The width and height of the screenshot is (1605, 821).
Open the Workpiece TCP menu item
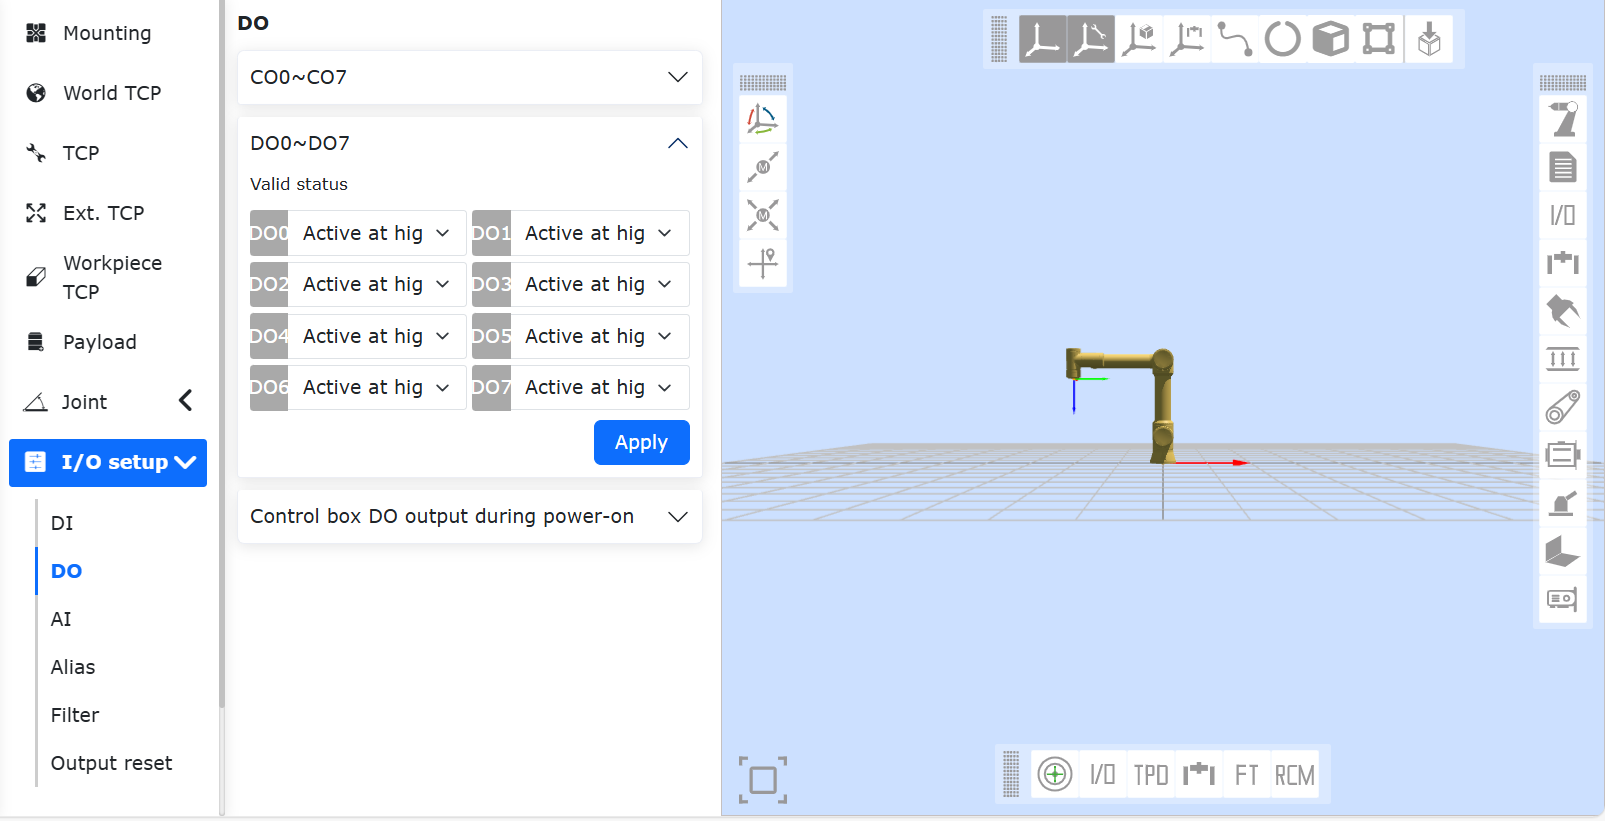click(x=108, y=277)
